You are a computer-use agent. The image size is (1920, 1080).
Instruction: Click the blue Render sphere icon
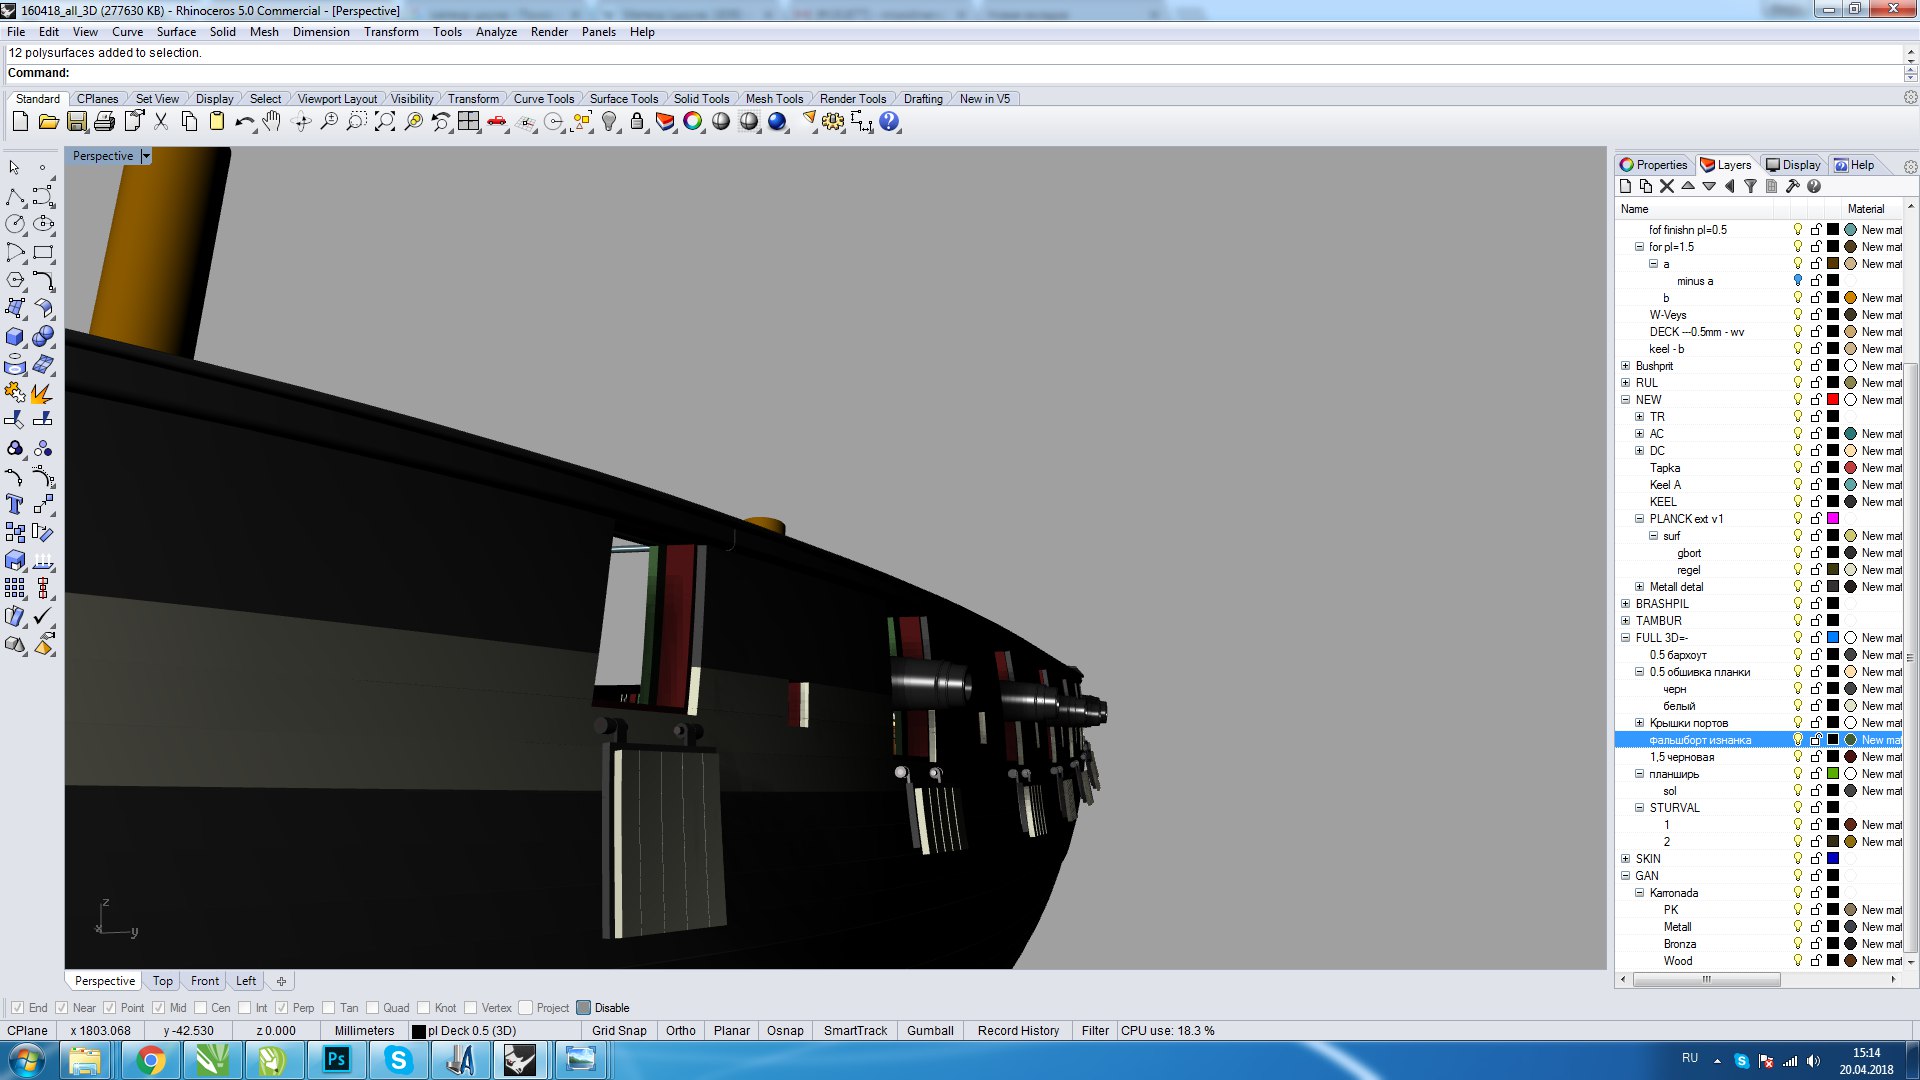point(777,122)
